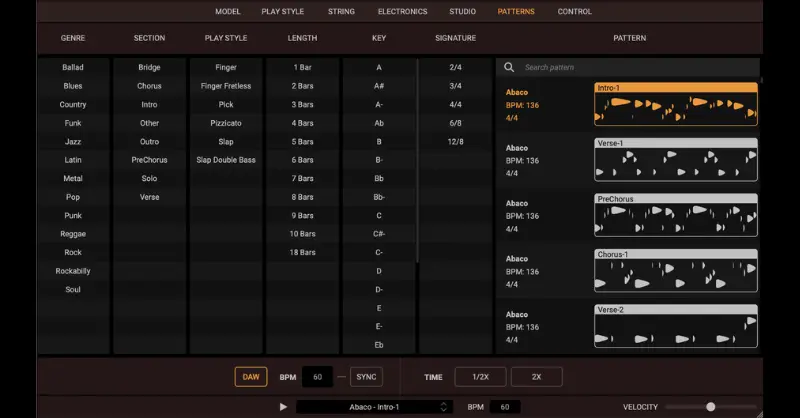Filter by Funk genre
This screenshot has height=418, width=800.
[x=73, y=123]
